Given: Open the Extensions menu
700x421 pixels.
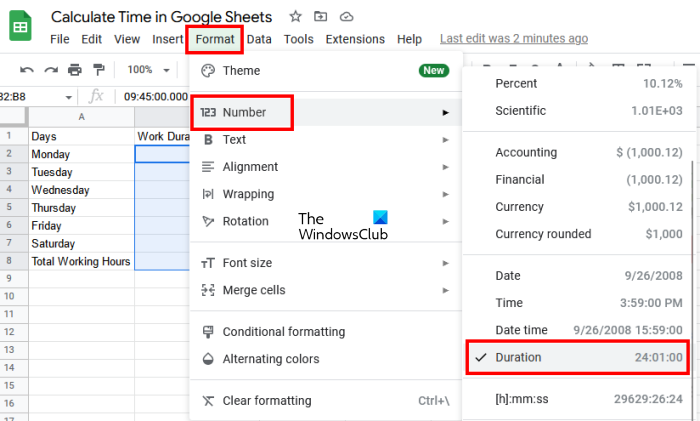Looking at the screenshot, I should (x=355, y=39).
